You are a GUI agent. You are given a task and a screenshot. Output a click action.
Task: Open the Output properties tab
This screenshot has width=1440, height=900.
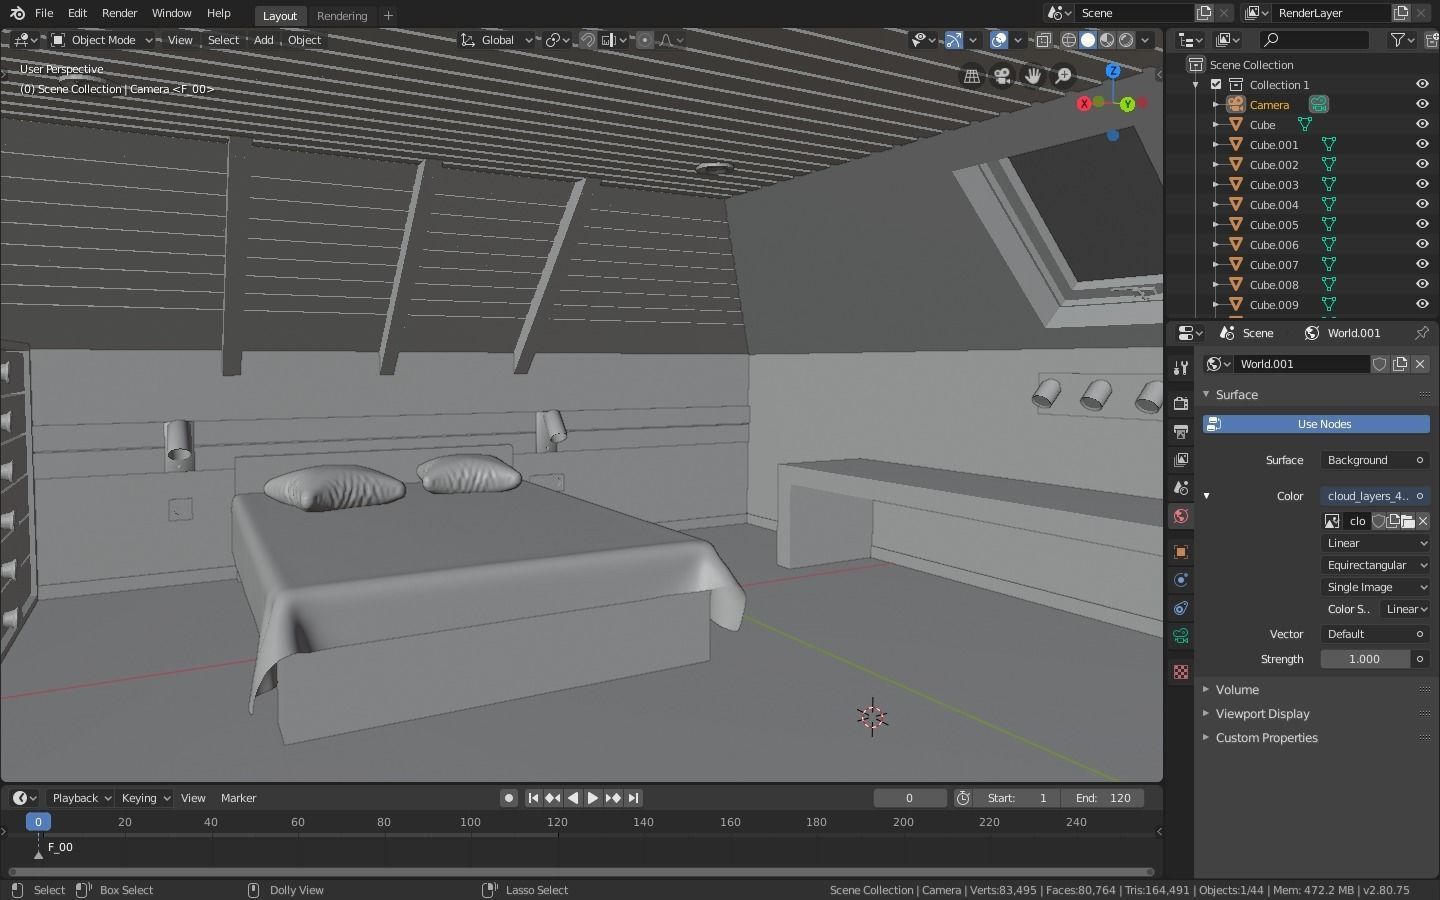tap(1181, 432)
